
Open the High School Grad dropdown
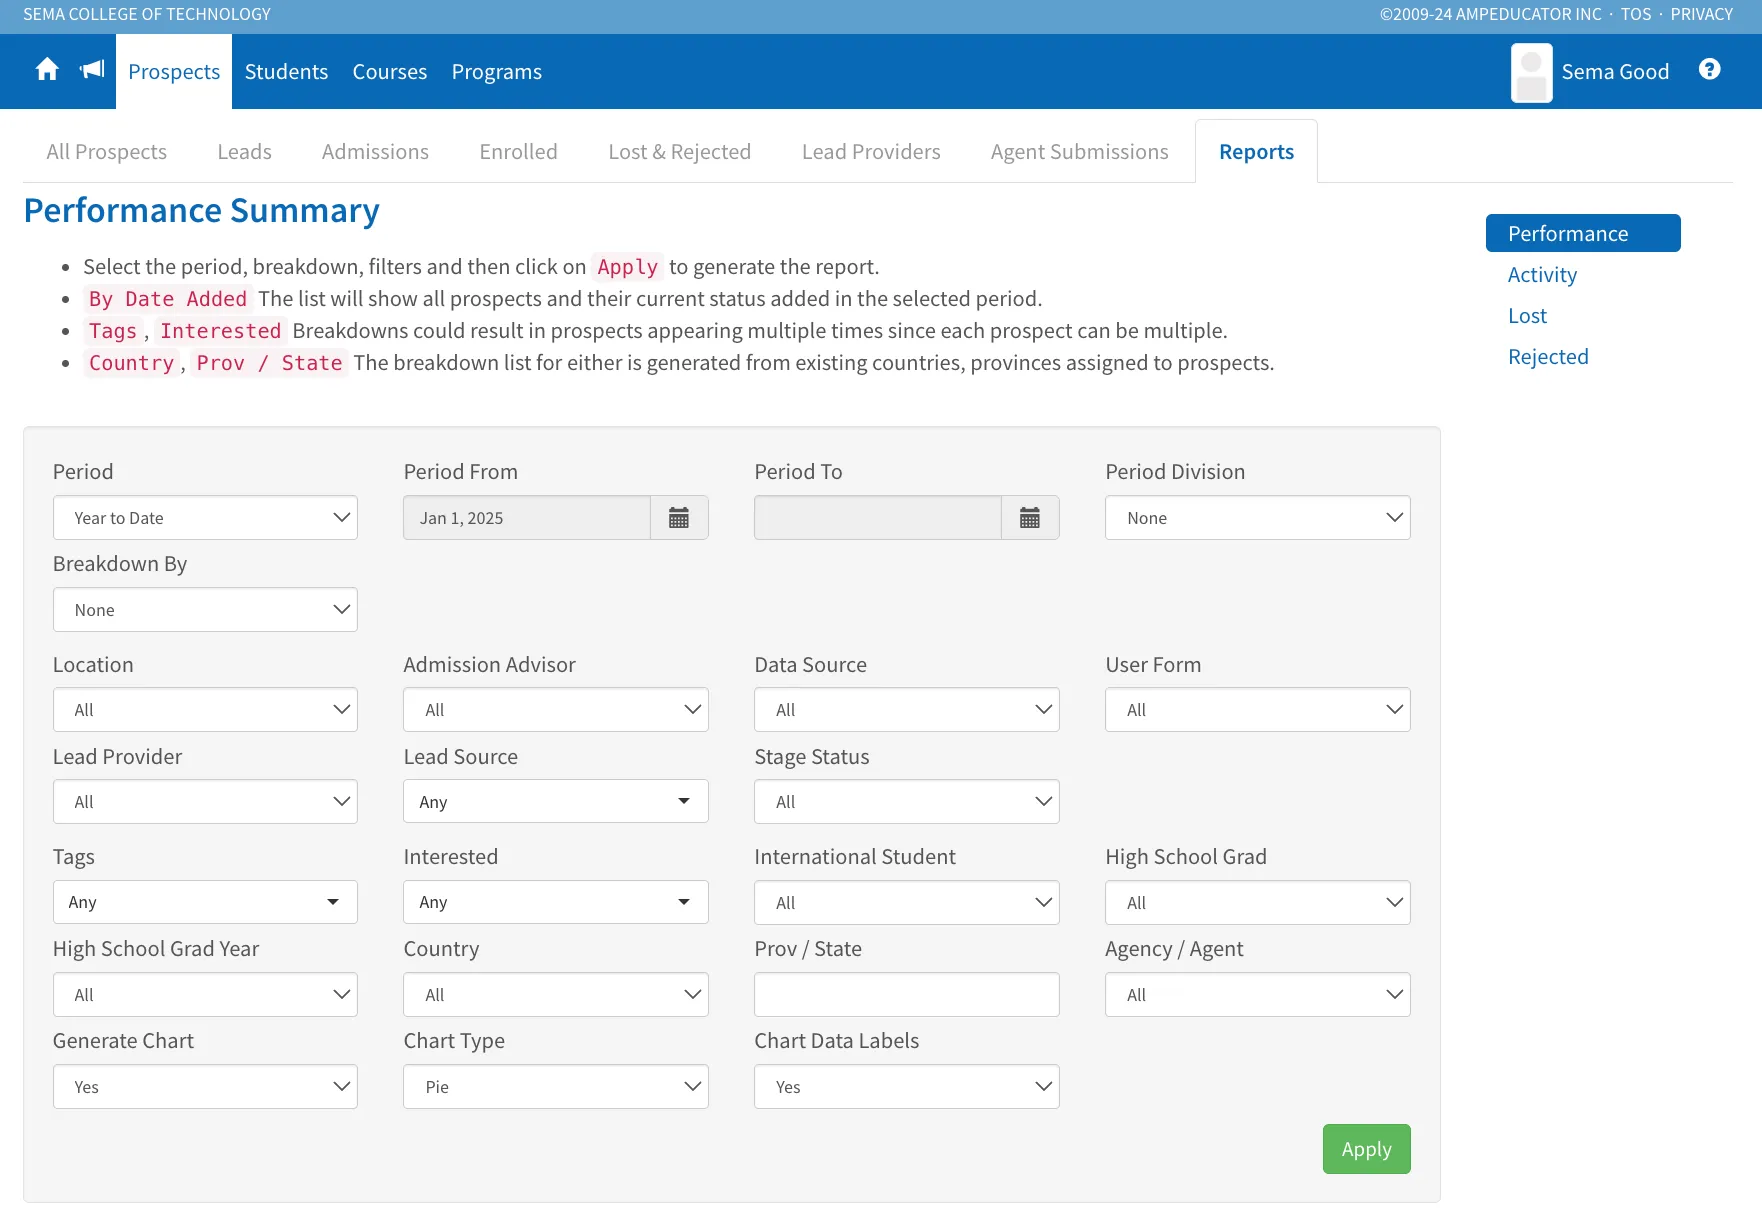(1257, 903)
